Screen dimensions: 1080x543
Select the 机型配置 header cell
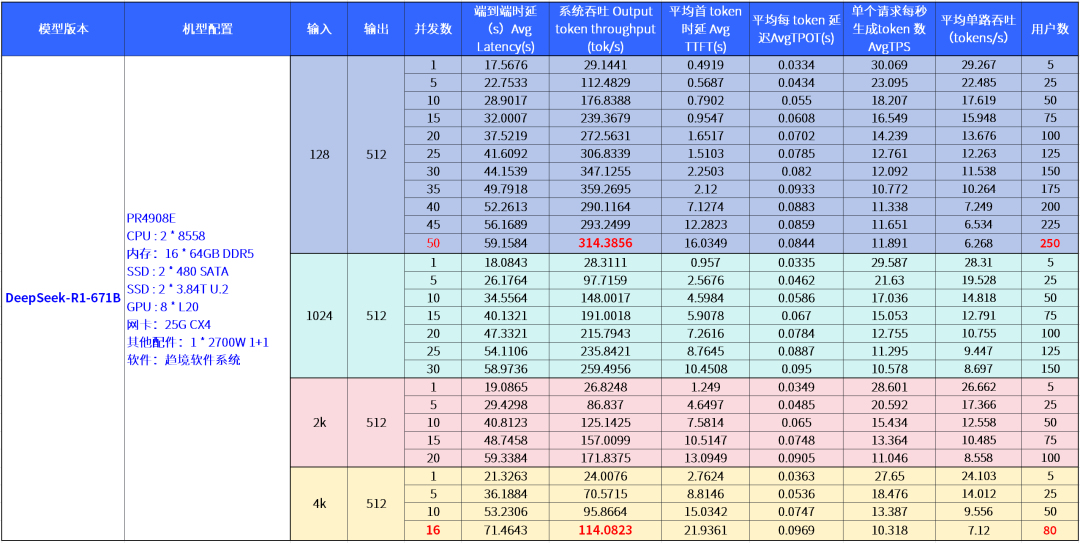coord(208,29)
